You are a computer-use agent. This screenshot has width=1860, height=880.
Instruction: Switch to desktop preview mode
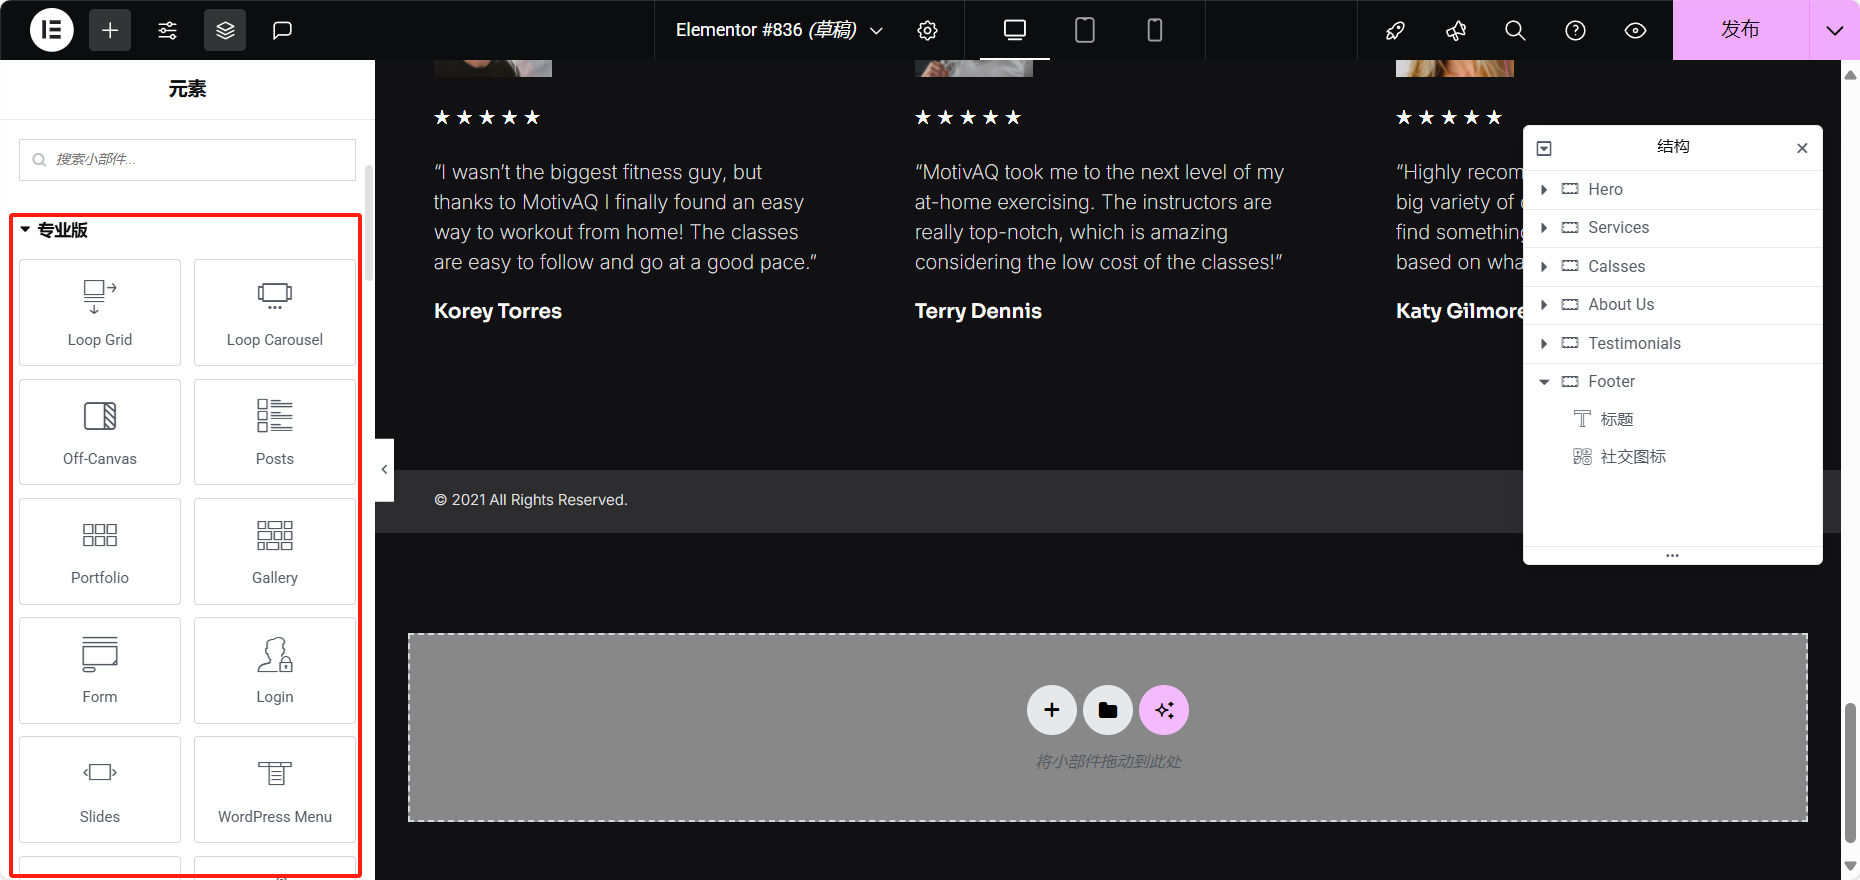(1015, 30)
